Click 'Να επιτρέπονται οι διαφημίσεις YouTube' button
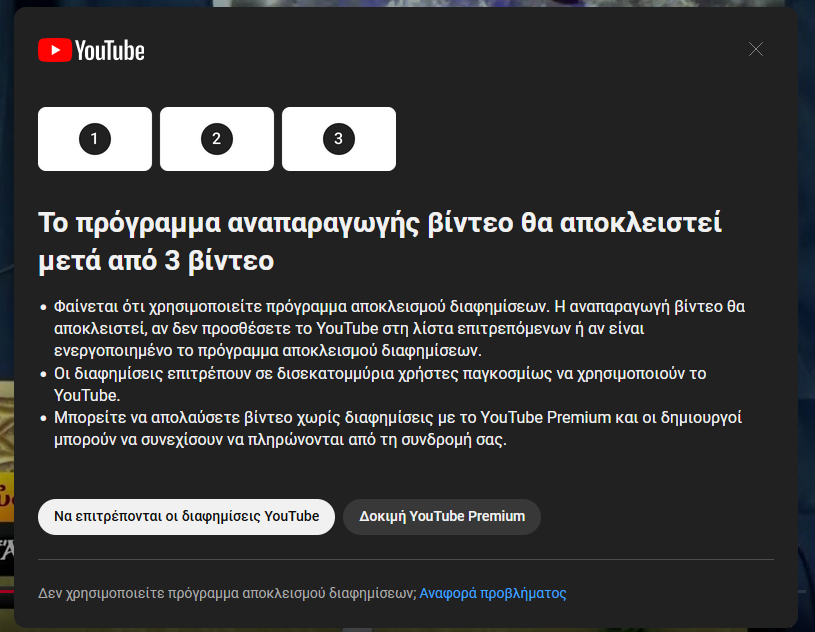 186,517
